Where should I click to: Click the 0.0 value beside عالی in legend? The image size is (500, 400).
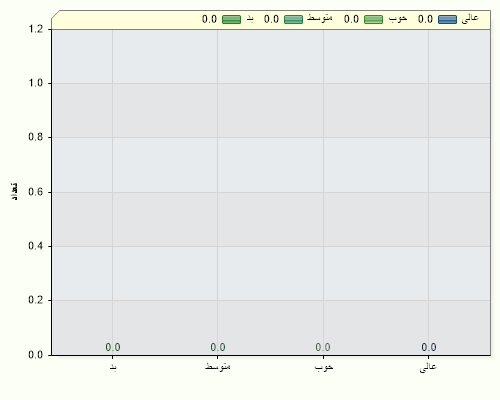[x=425, y=19]
